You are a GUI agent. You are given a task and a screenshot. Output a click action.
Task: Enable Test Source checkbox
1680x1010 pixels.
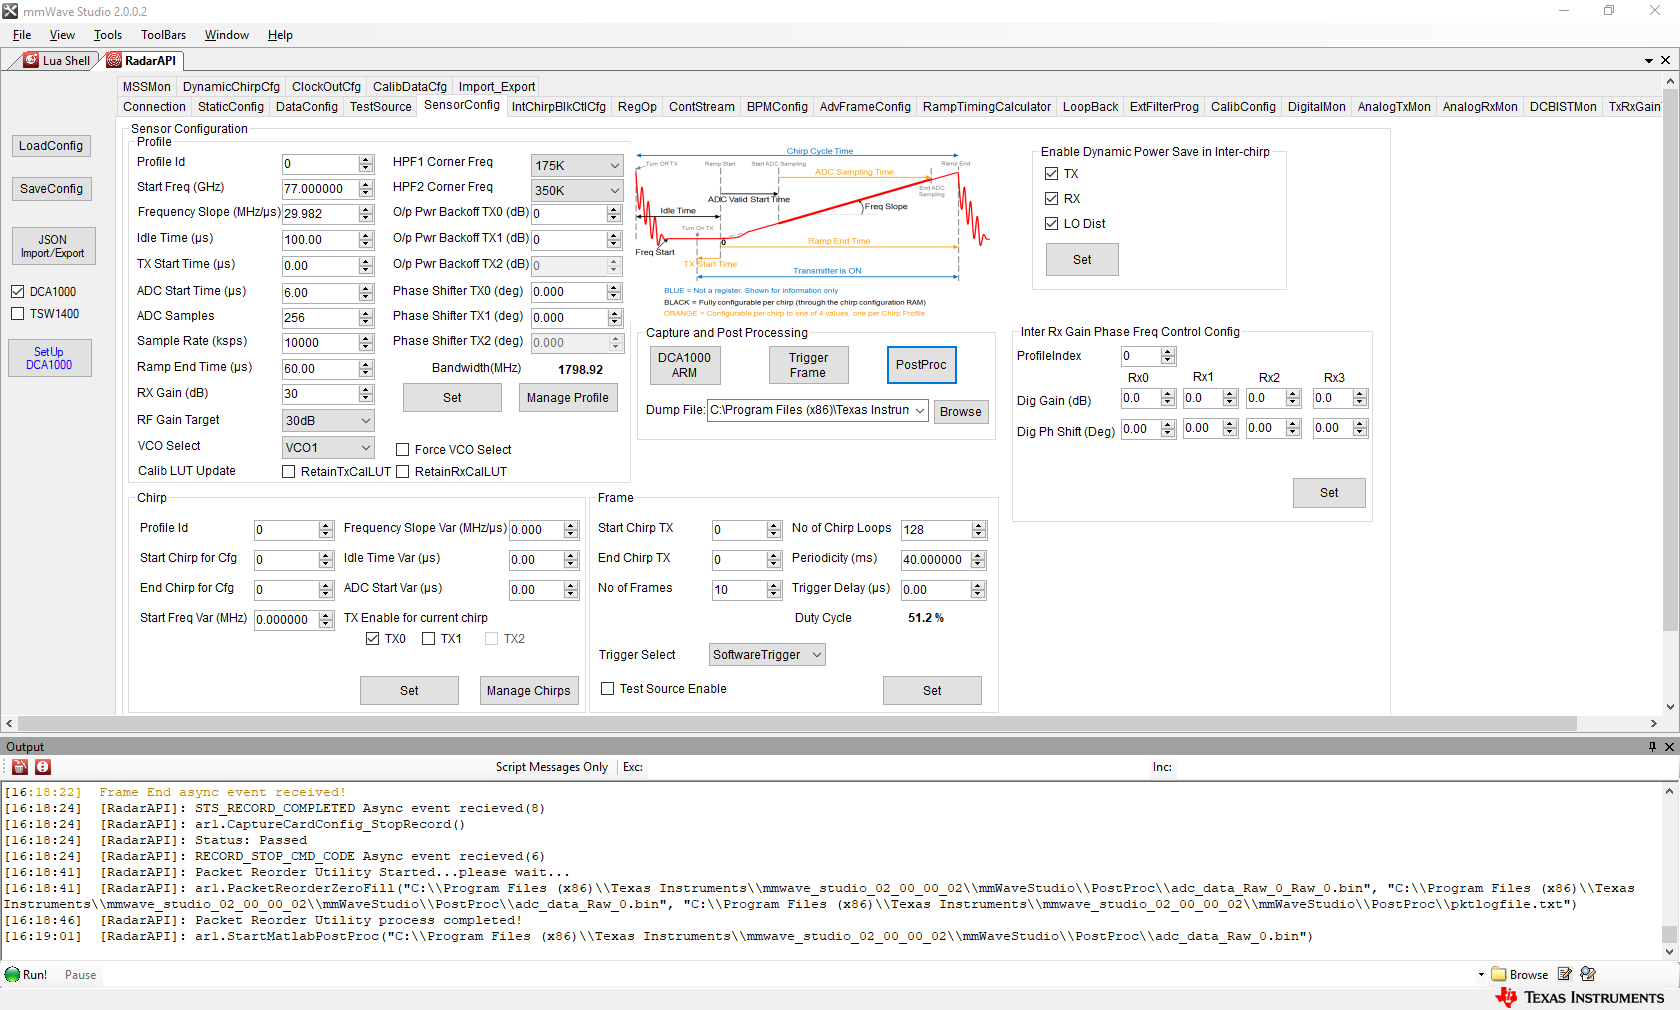(607, 689)
